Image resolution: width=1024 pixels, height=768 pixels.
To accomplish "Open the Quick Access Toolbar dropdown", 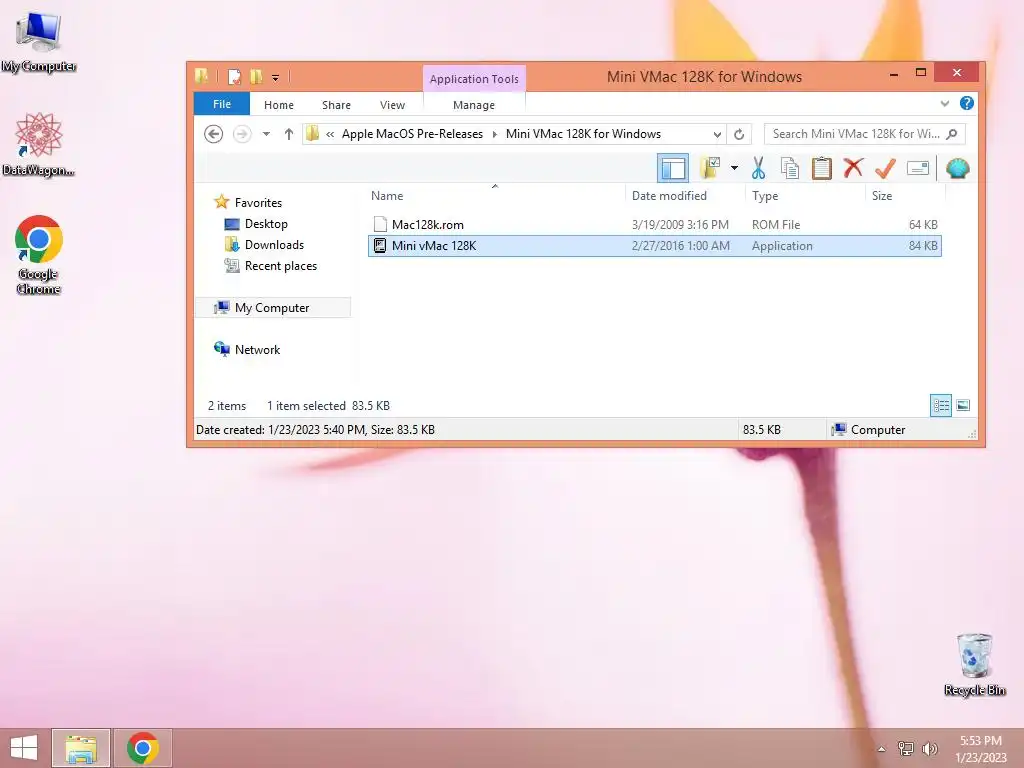I will [276, 78].
